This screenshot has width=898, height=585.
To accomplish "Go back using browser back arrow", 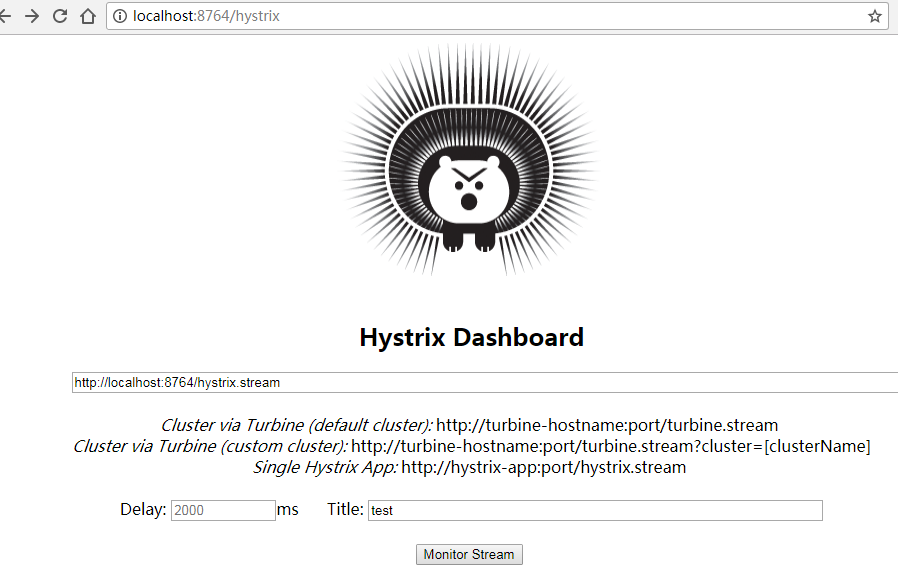I will 5,16.
